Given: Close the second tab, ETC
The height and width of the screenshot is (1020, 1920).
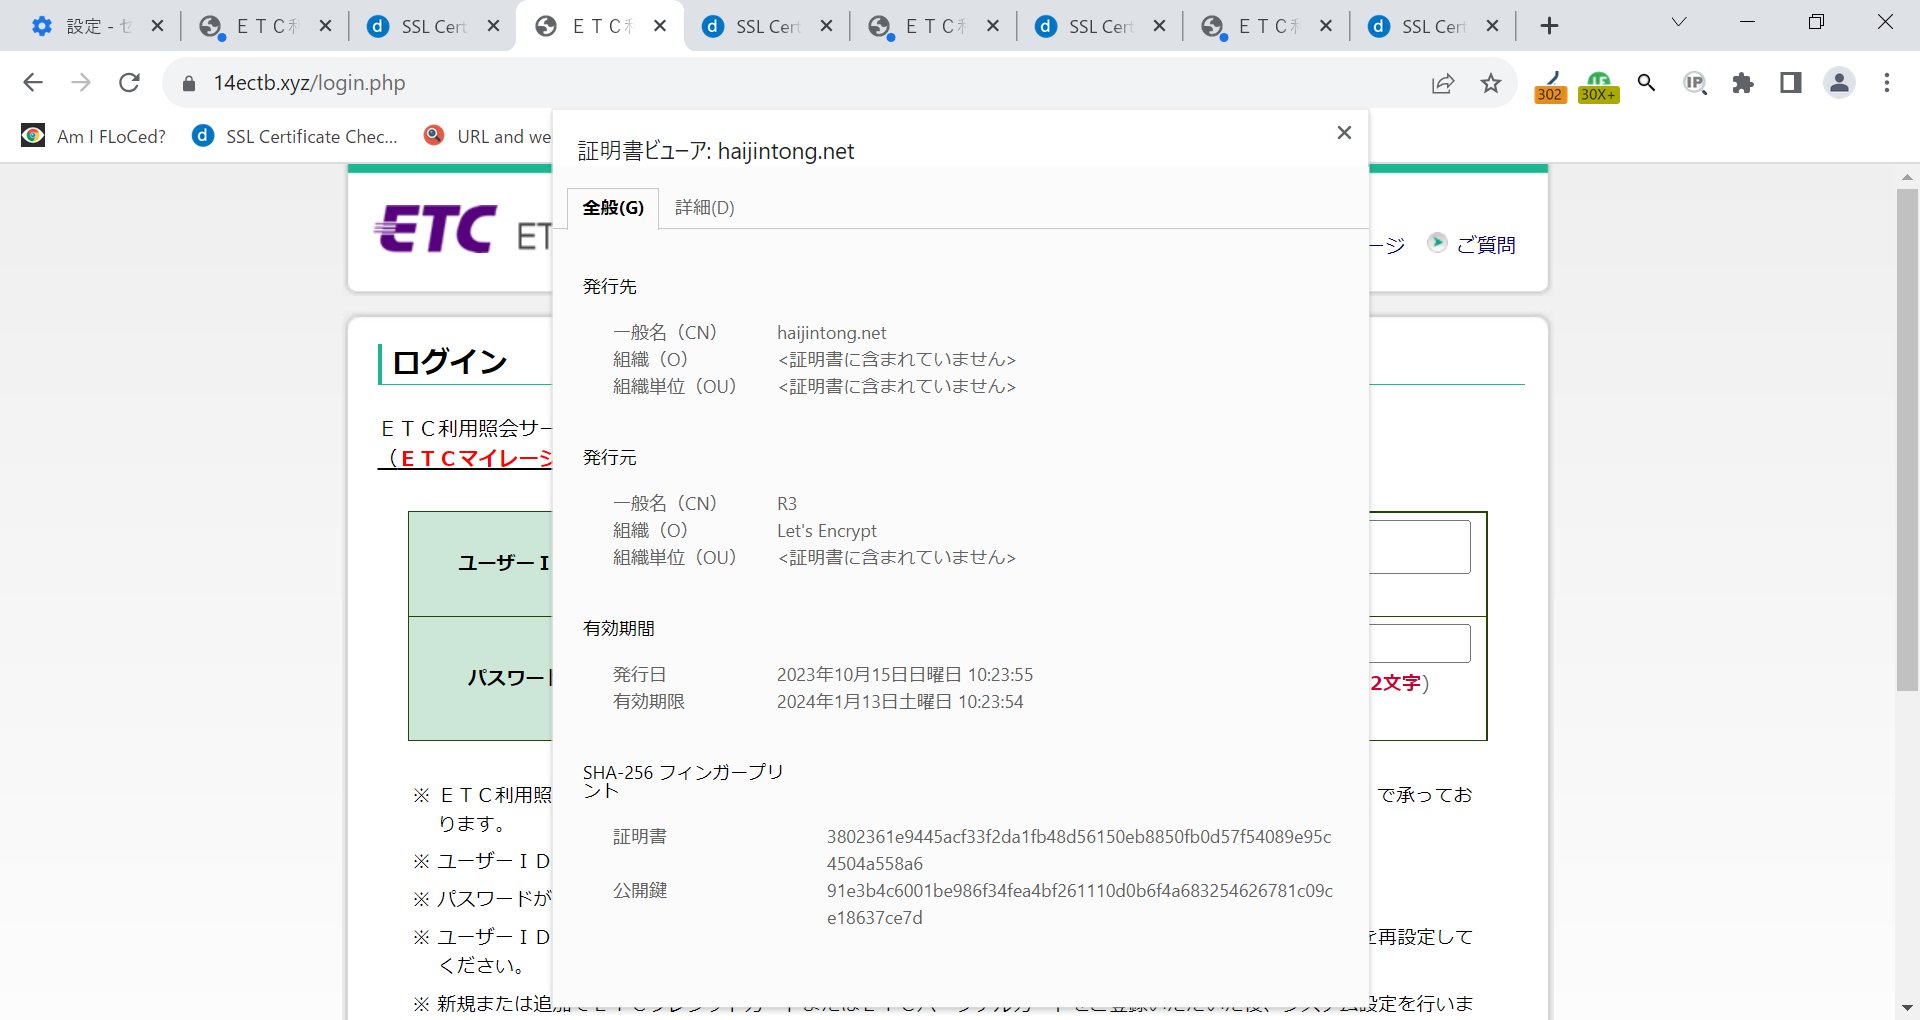Looking at the screenshot, I should (325, 26).
